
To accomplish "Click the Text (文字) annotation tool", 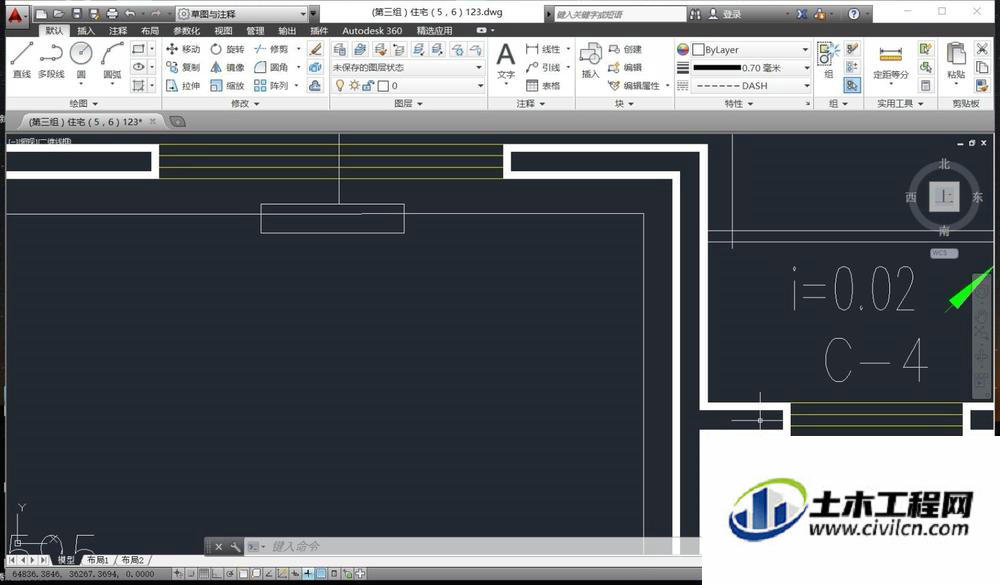I will [506, 61].
